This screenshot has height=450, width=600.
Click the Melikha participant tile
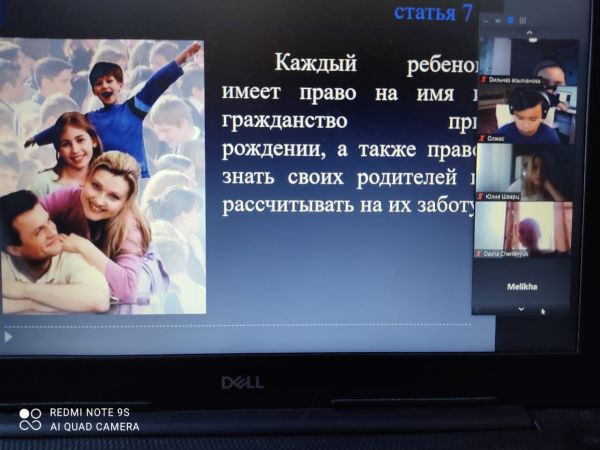point(522,286)
